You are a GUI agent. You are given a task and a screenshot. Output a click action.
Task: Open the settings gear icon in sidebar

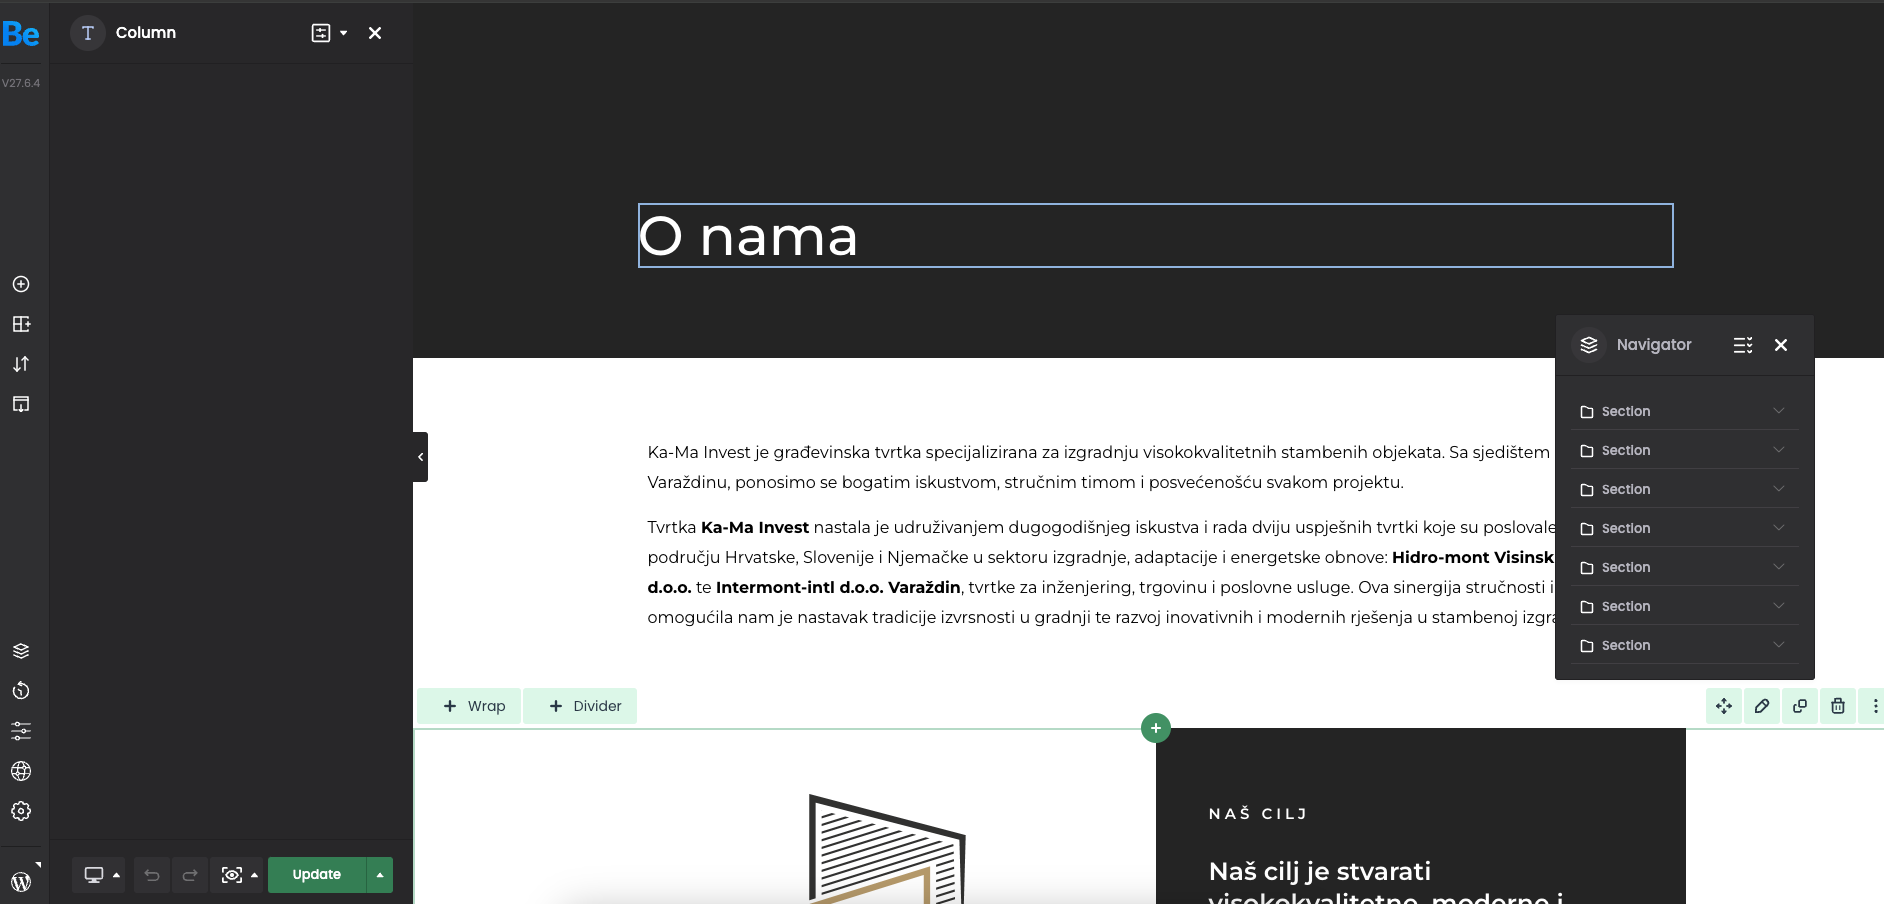tap(21, 811)
